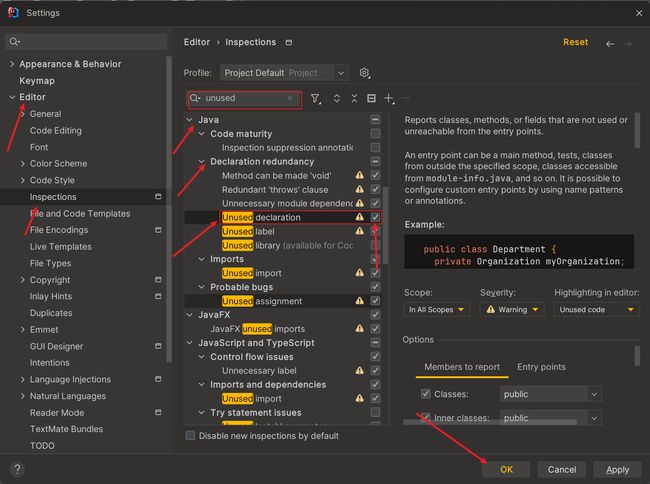The width and height of the screenshot is (650, 484).
Task: Toggle the Unused assignment checkbox
Action: tap(375, 301)
